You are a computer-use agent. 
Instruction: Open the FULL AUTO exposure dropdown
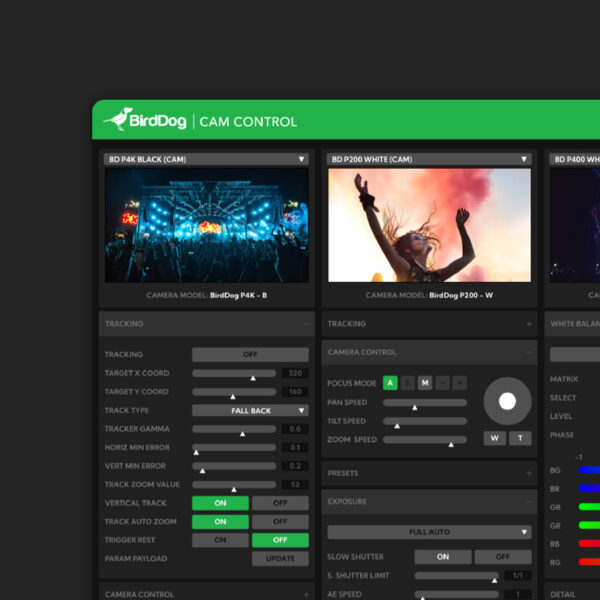429,532
